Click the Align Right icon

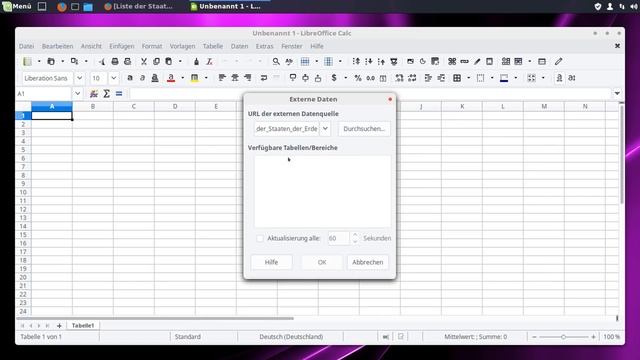[247, 78]
